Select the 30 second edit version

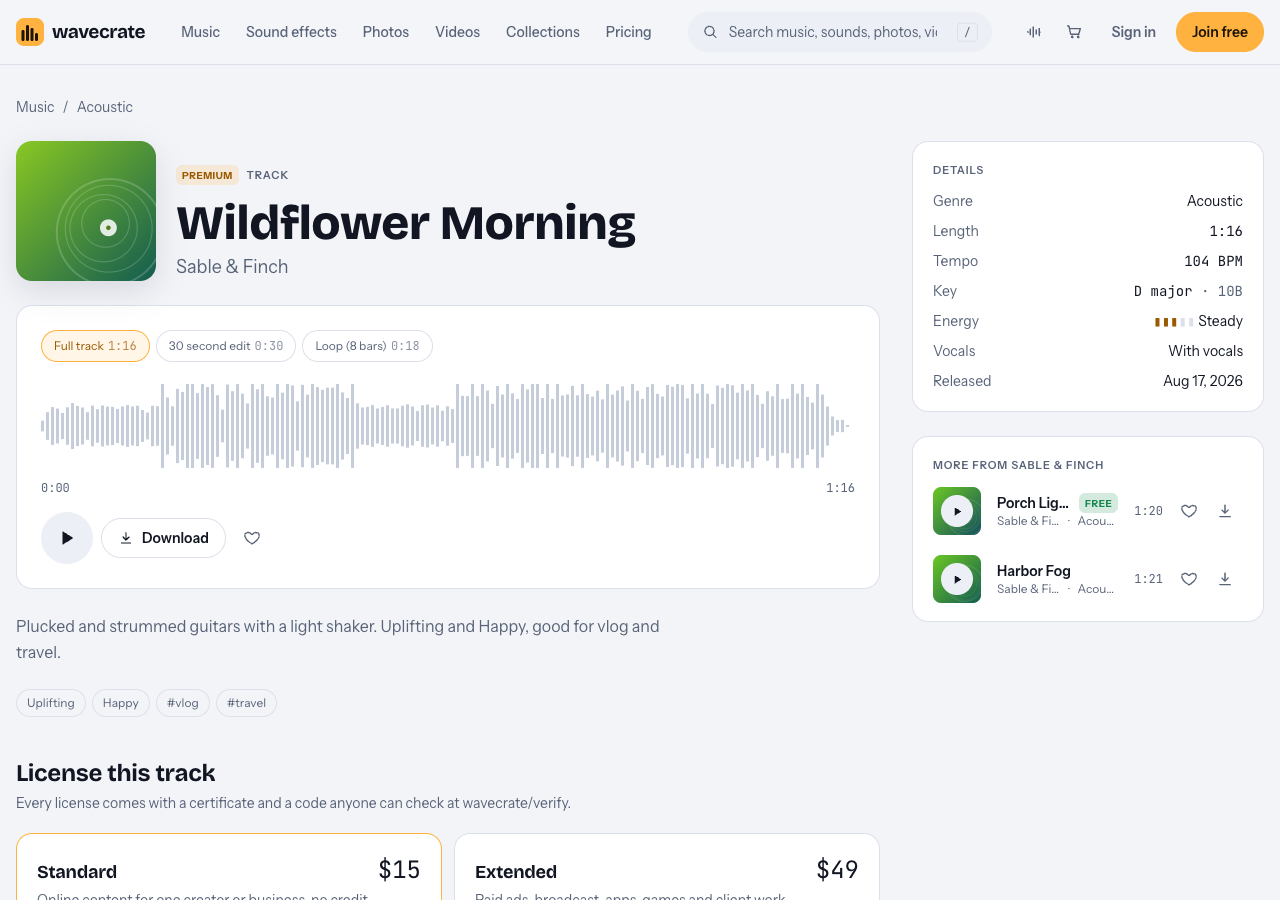pos(226,346)
